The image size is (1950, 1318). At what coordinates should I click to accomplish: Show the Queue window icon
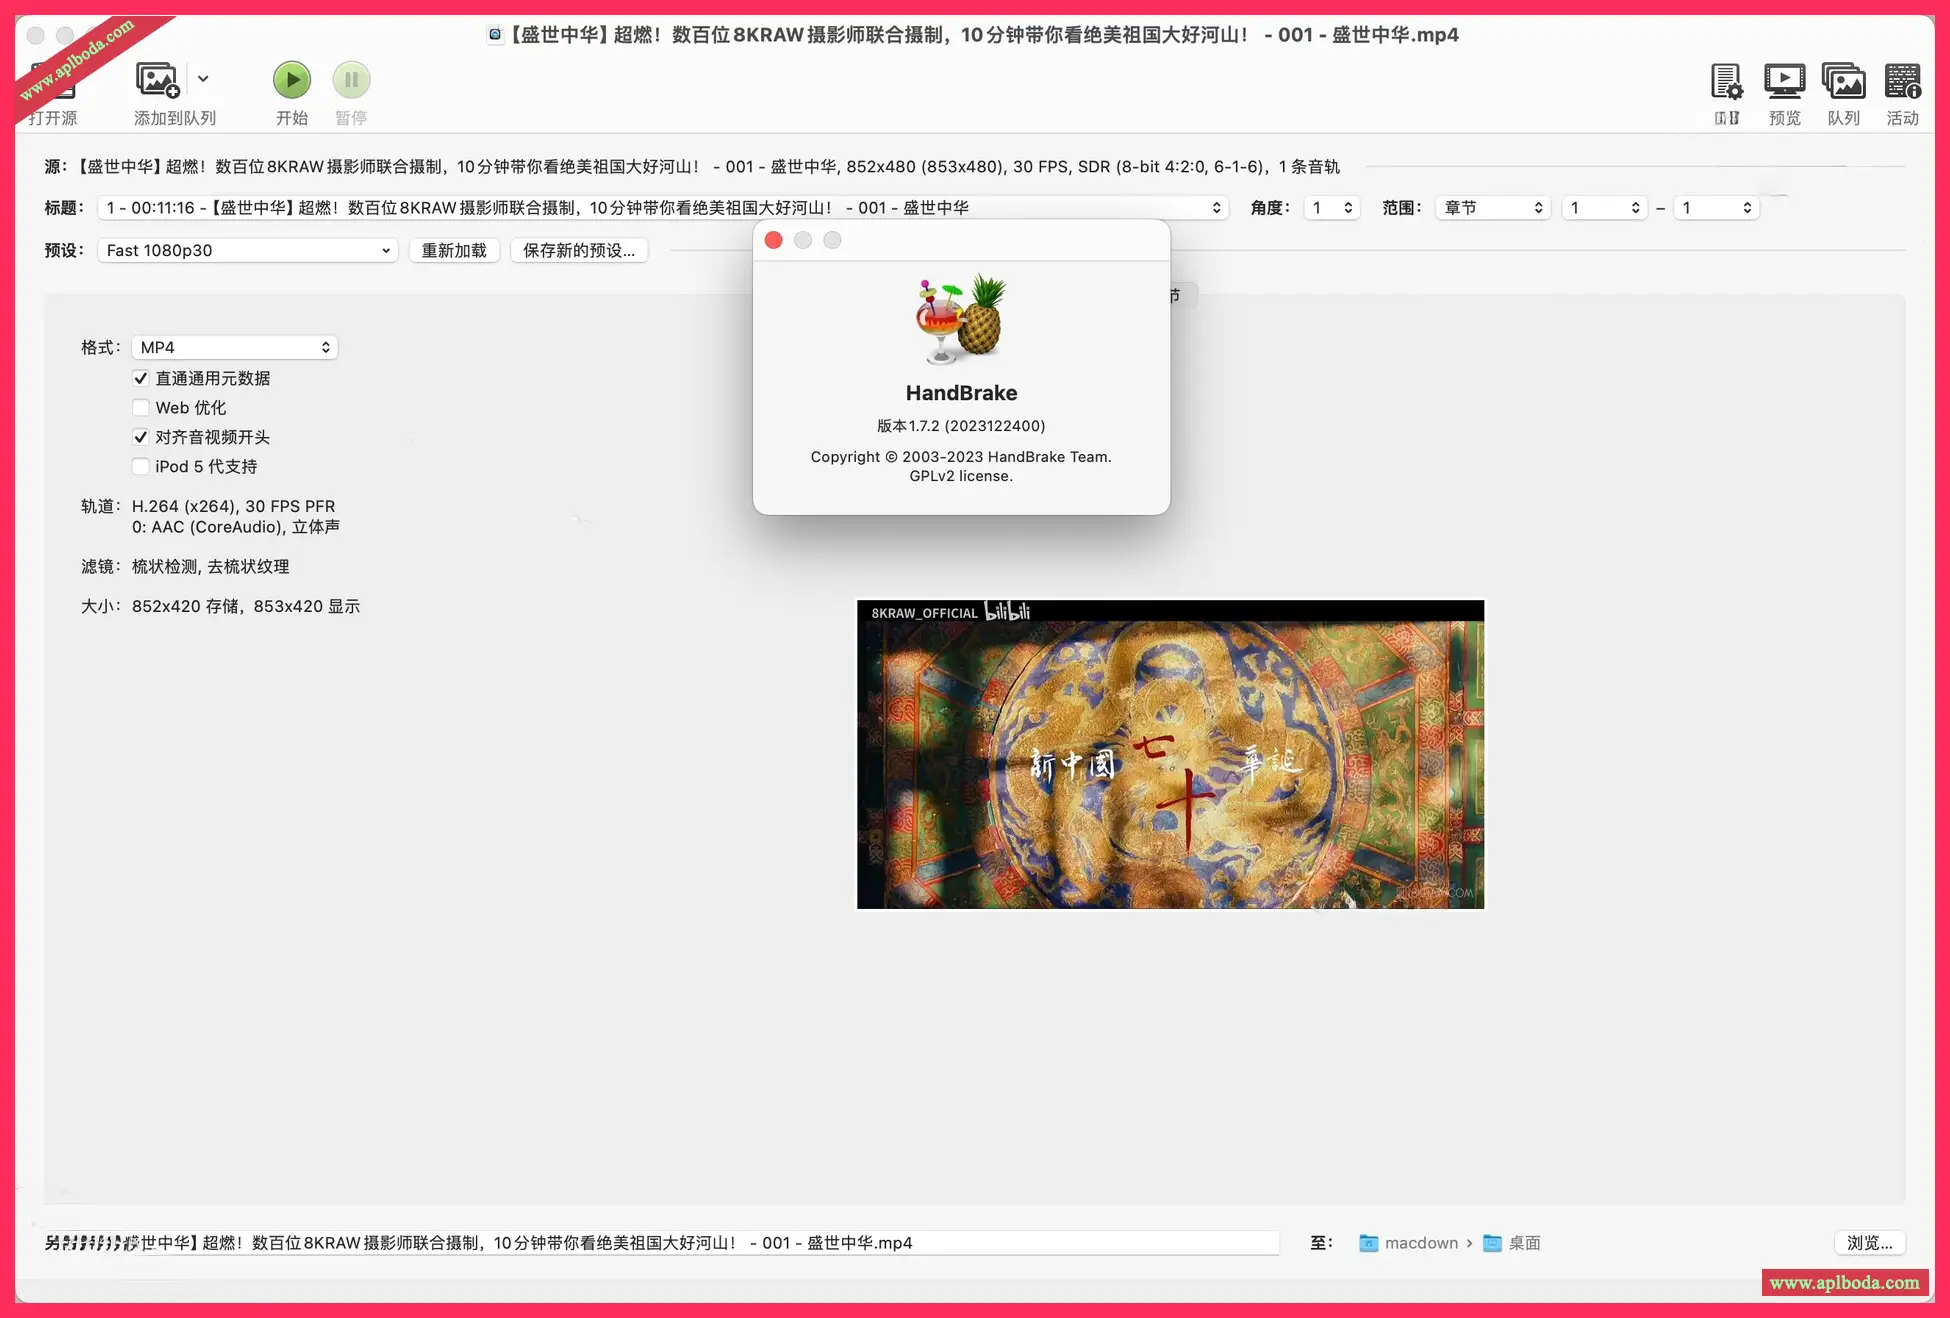tap(1843, 81)
